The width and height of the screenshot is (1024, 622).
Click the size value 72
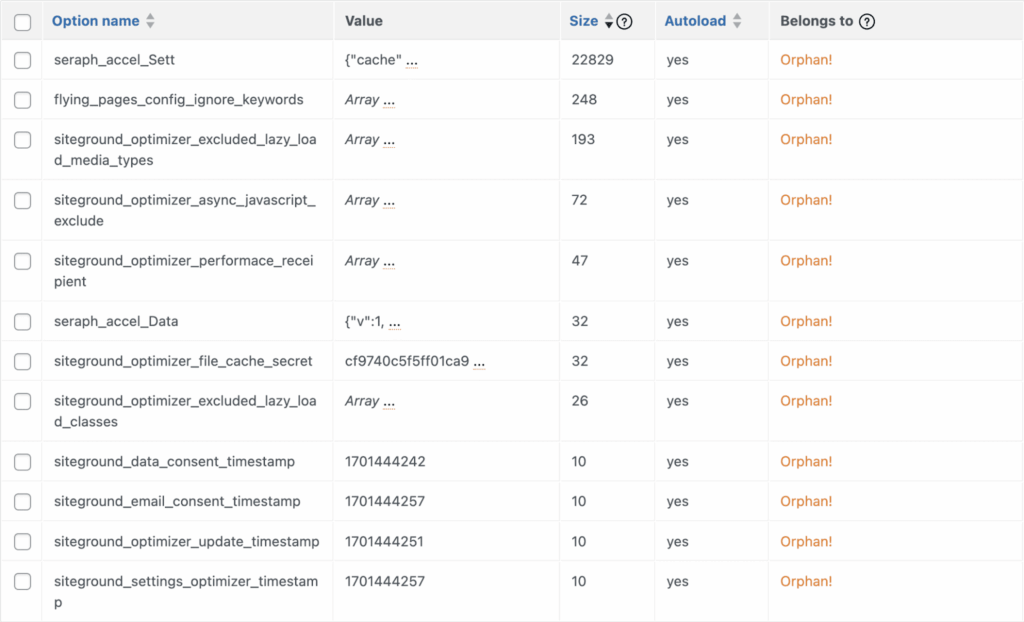click(579, 200)
